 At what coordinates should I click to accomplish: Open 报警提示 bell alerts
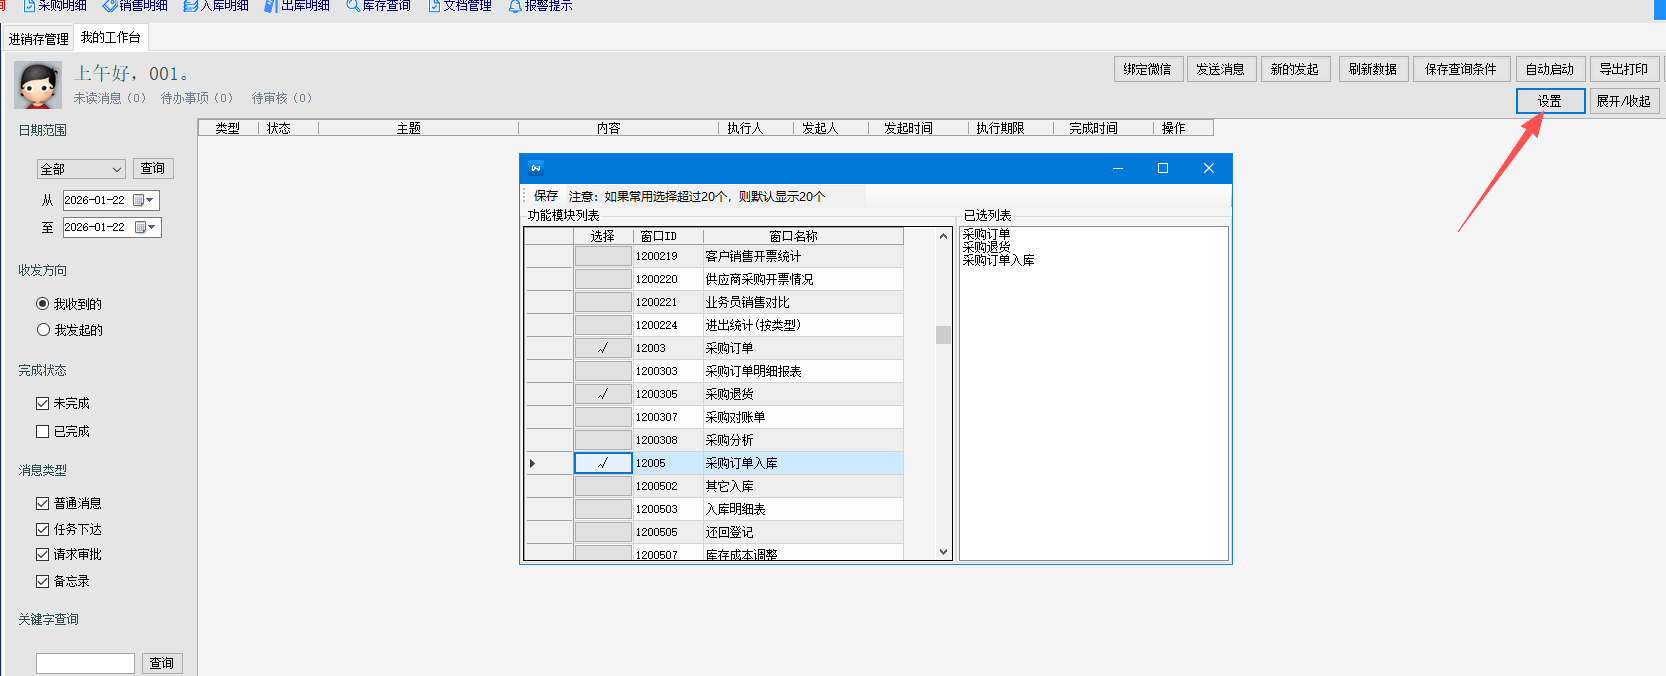click(x=541, y=6)
